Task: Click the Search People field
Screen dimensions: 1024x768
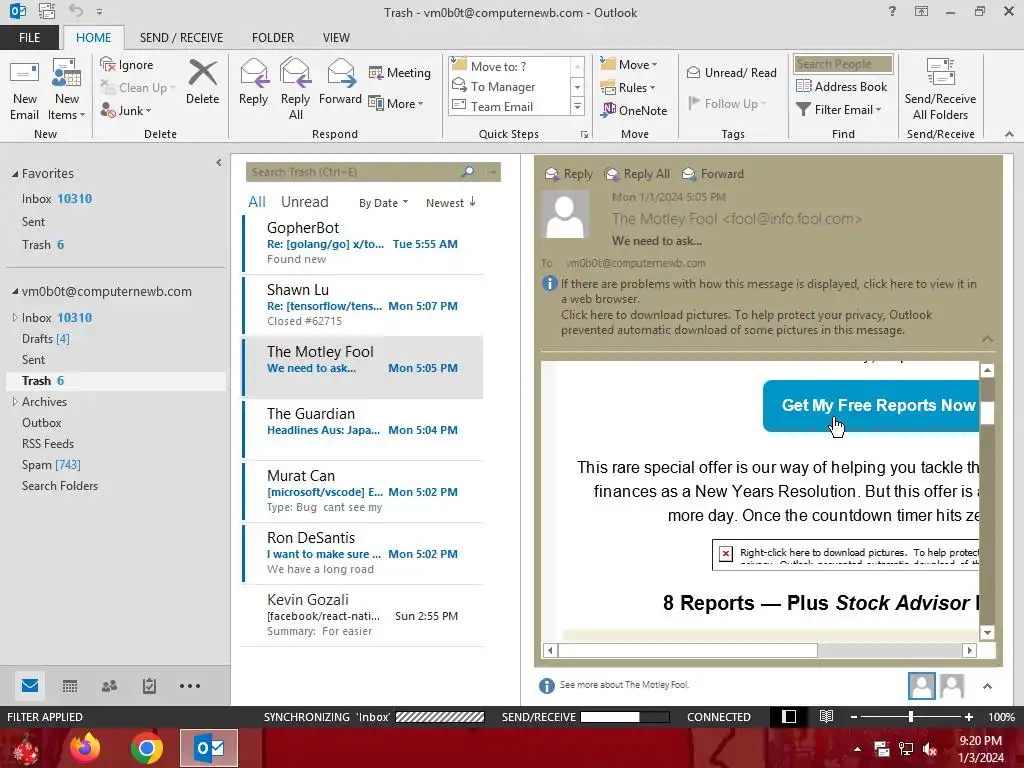Action: 843,63
